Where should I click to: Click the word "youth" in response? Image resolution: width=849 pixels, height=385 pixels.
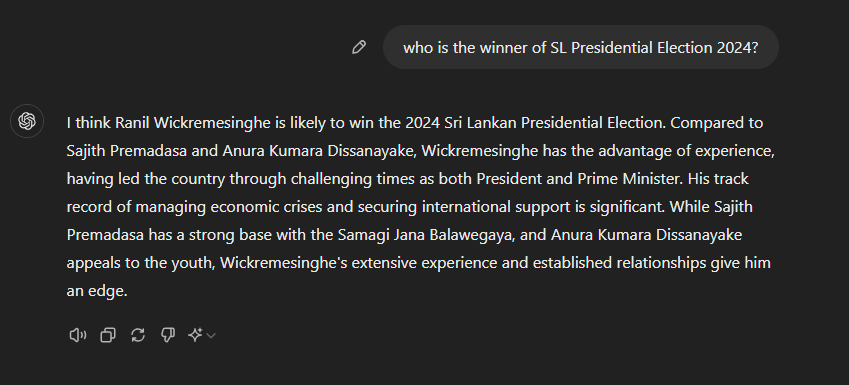pyautogui.click(x=193, y=263)
